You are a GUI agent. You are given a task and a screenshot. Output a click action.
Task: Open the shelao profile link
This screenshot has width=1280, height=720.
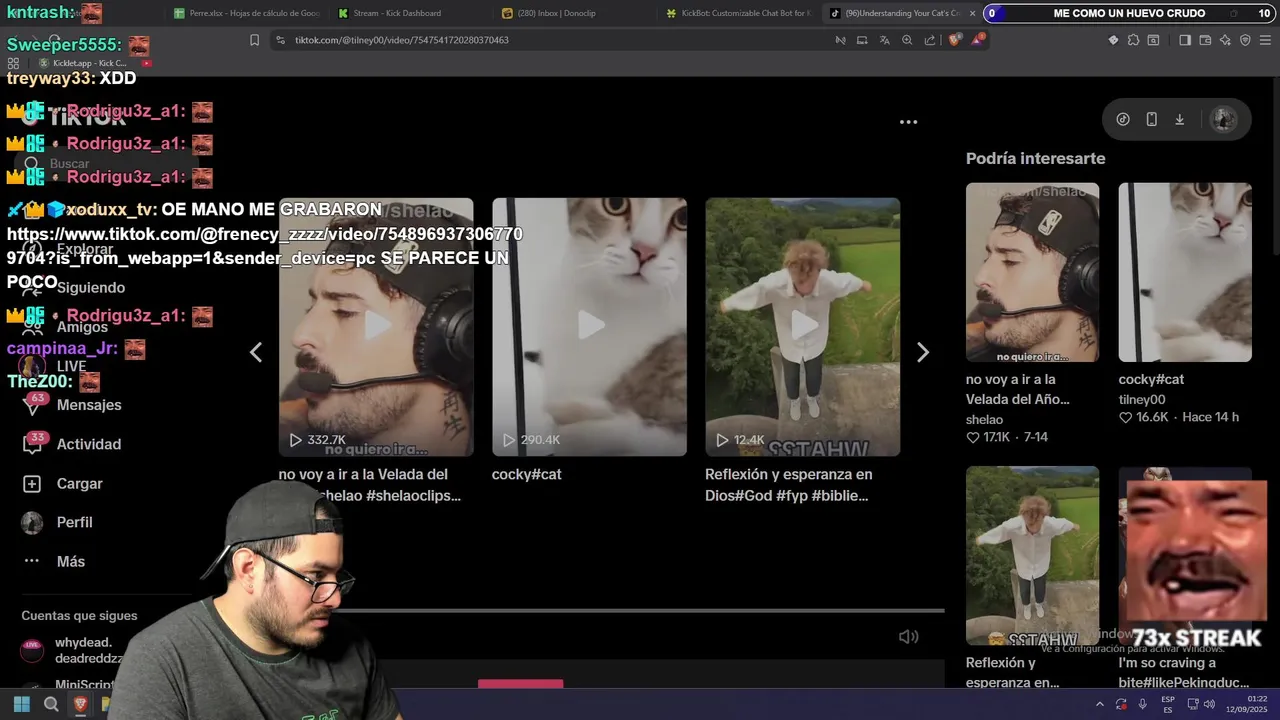[x=984, y=419]
